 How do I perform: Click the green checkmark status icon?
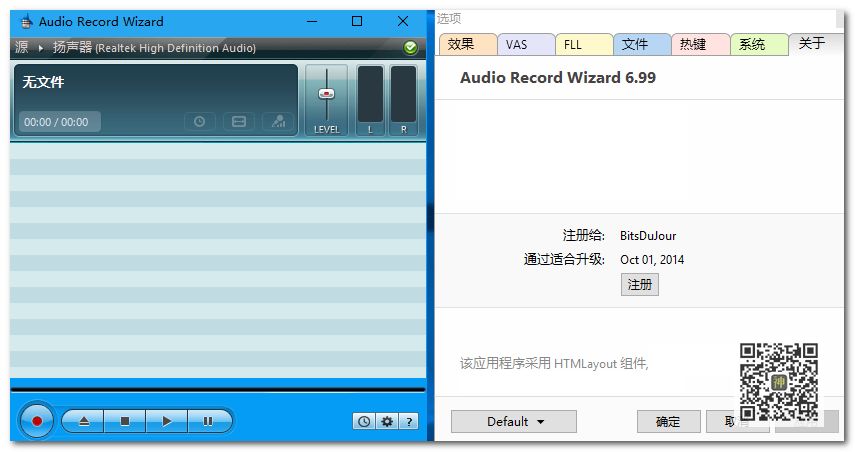tap(411, 48)
